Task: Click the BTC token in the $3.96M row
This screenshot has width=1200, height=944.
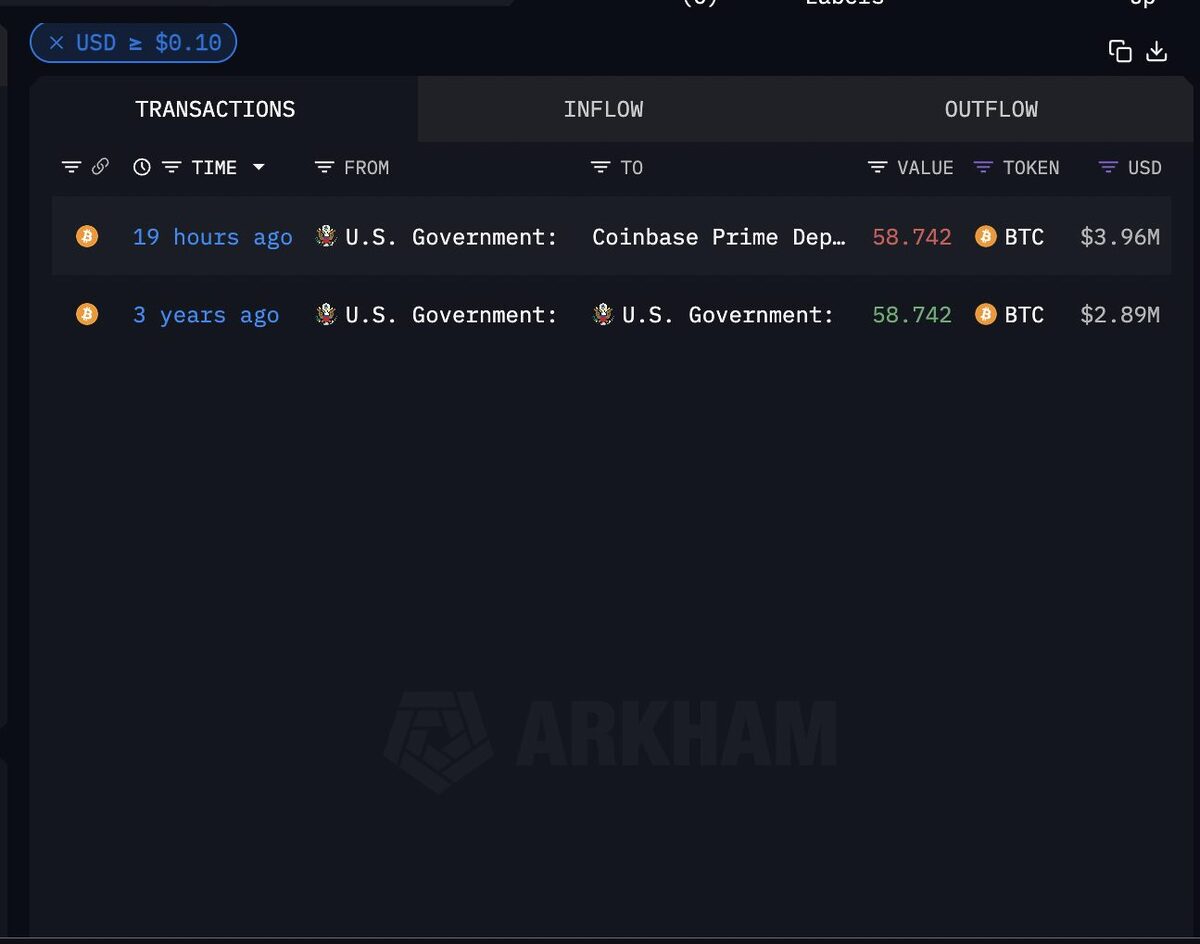Action: (1010, 237)
